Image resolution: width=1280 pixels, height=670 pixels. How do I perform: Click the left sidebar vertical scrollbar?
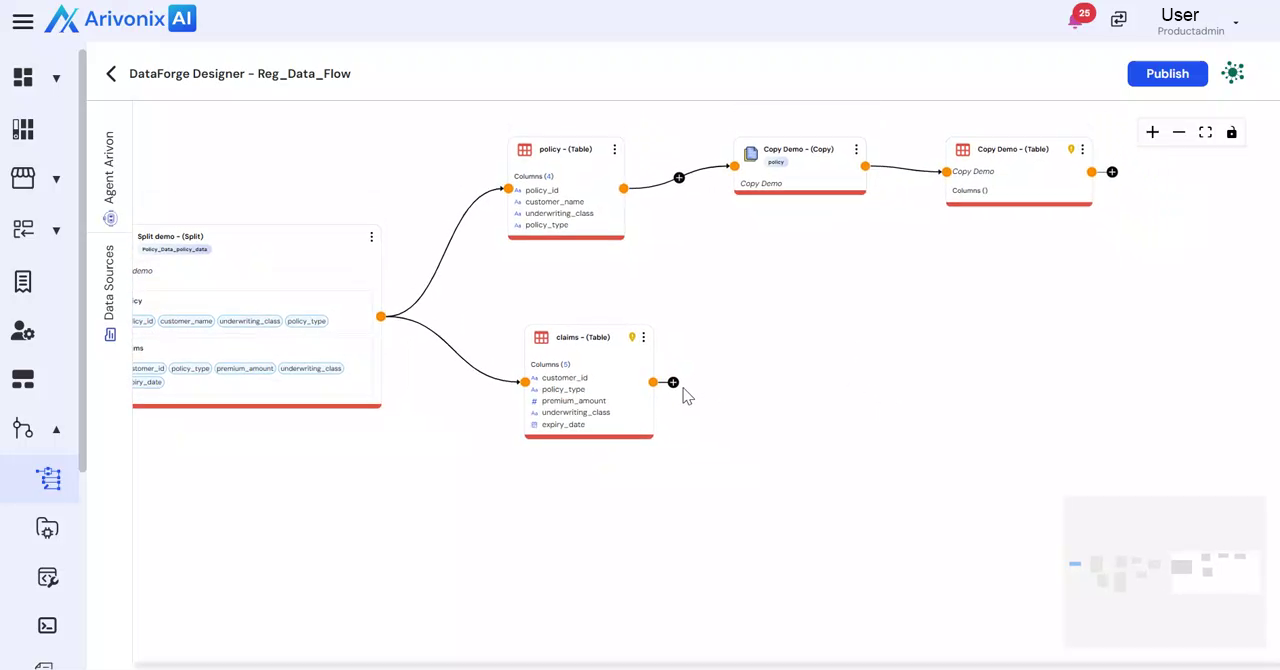[x=83, y=260]
